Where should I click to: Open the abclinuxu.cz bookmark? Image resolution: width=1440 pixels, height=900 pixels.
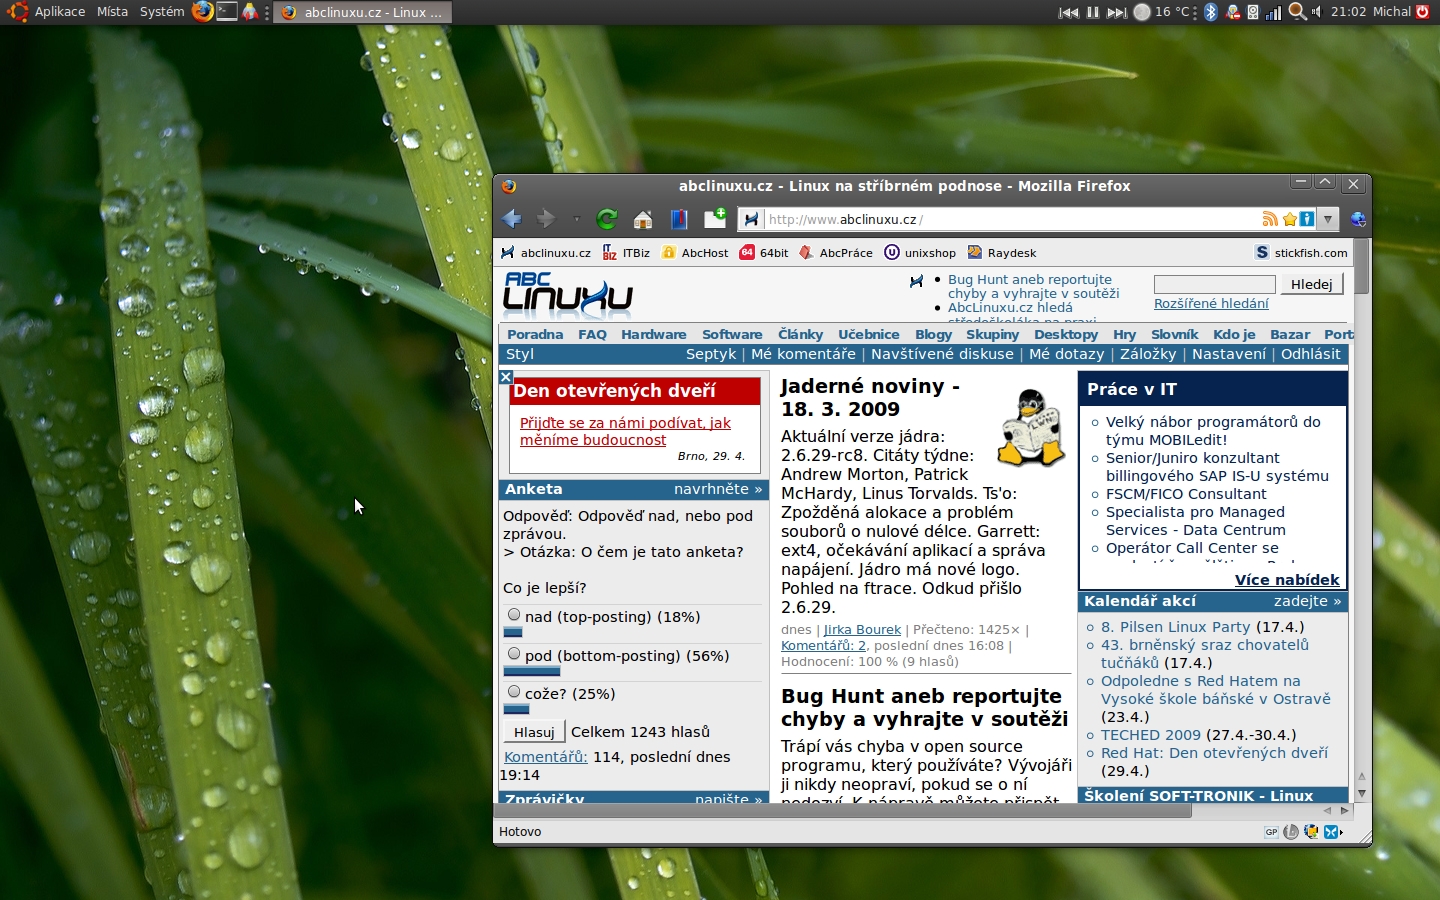tap(546, 253)
